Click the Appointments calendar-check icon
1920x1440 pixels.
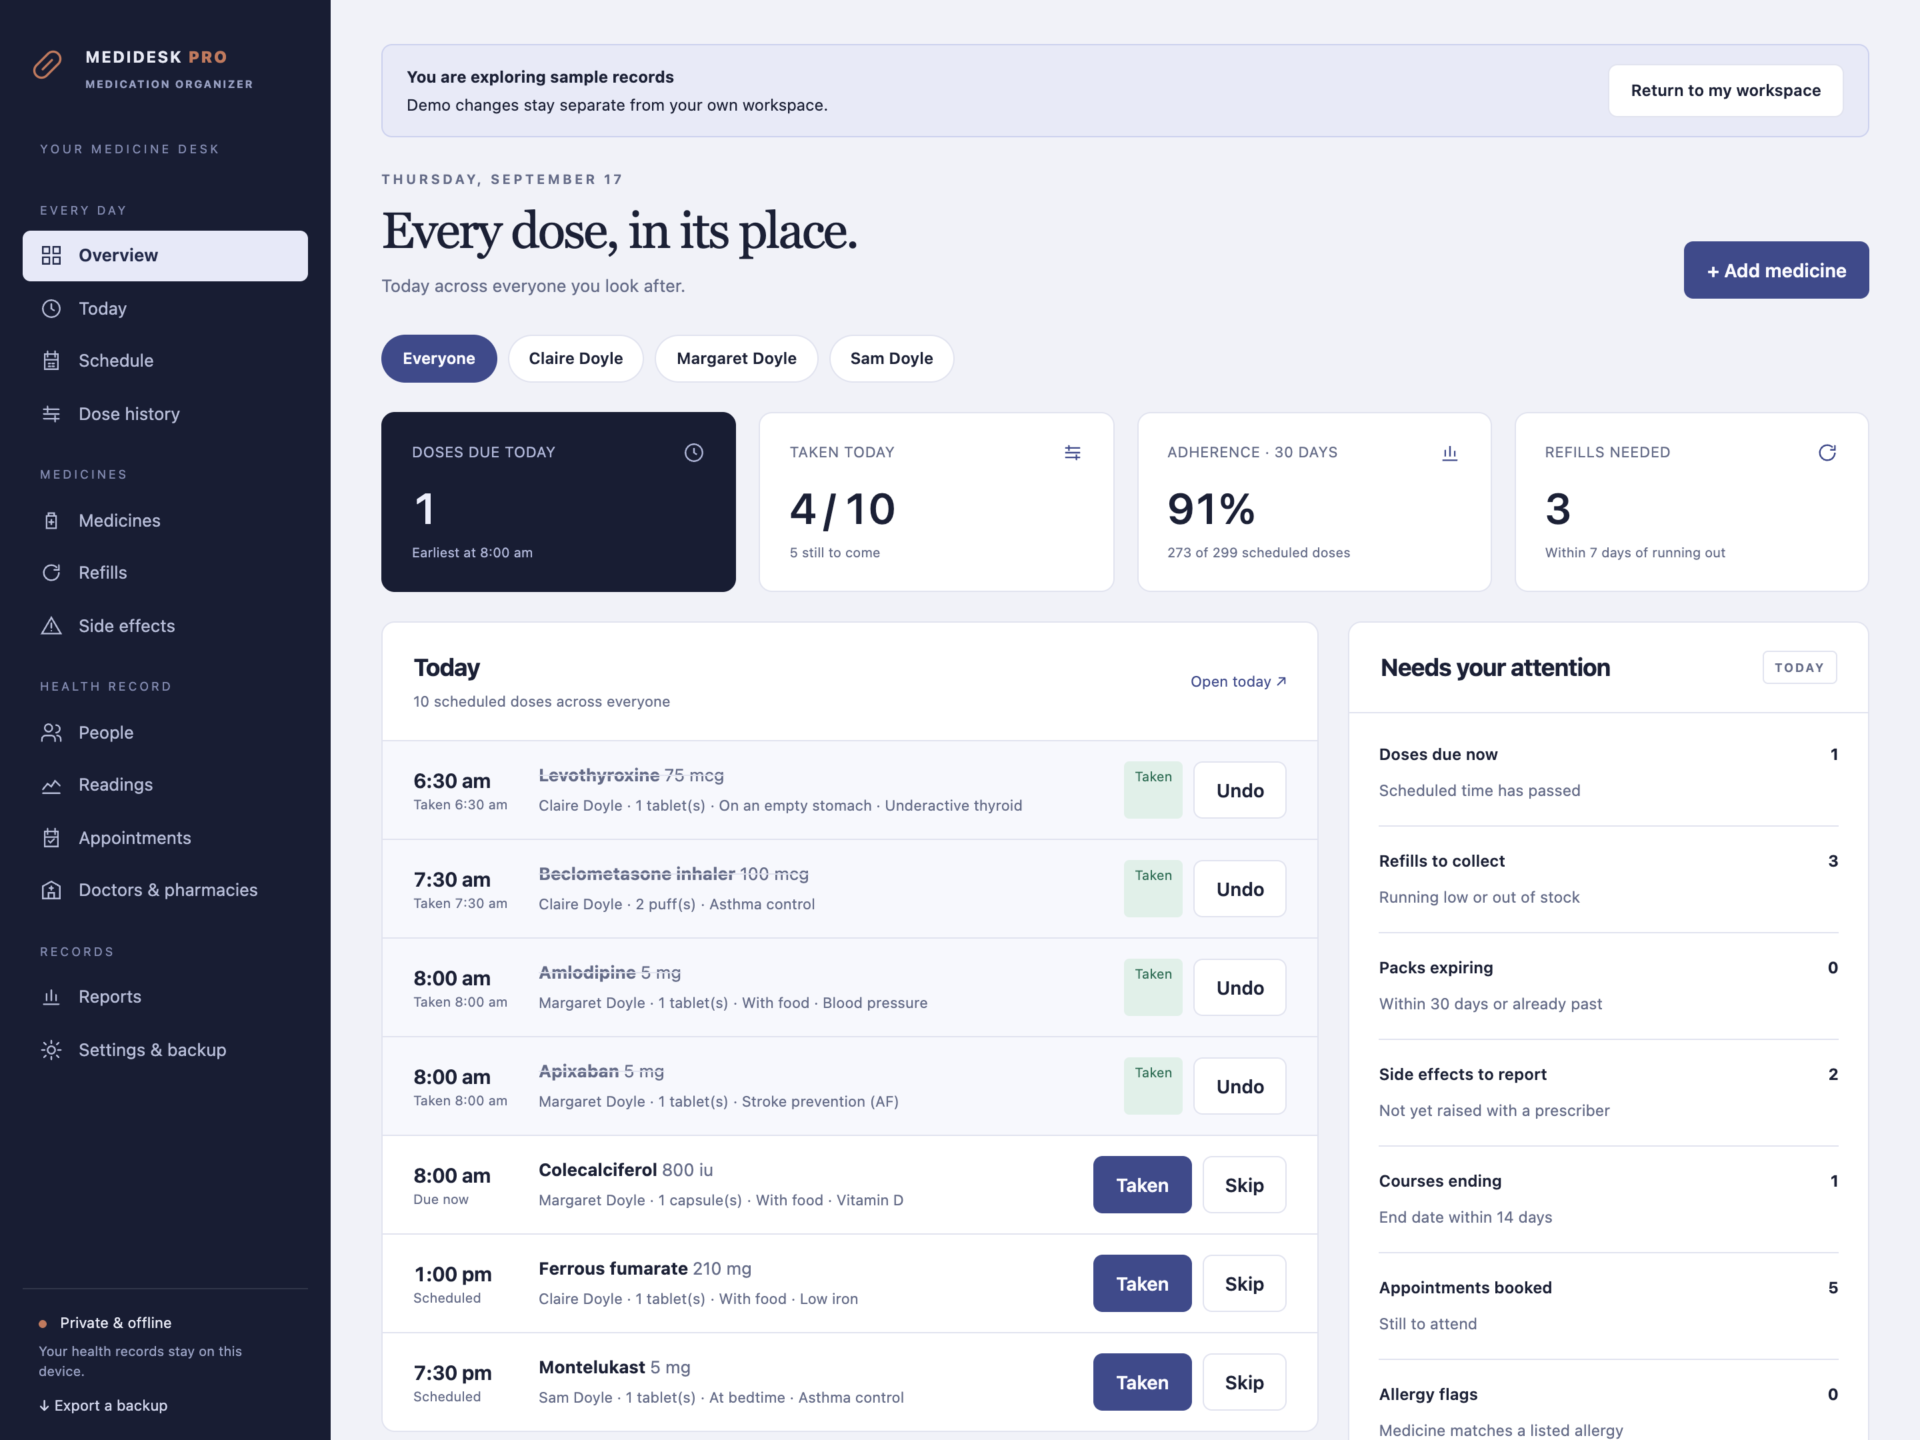point(51,837)
